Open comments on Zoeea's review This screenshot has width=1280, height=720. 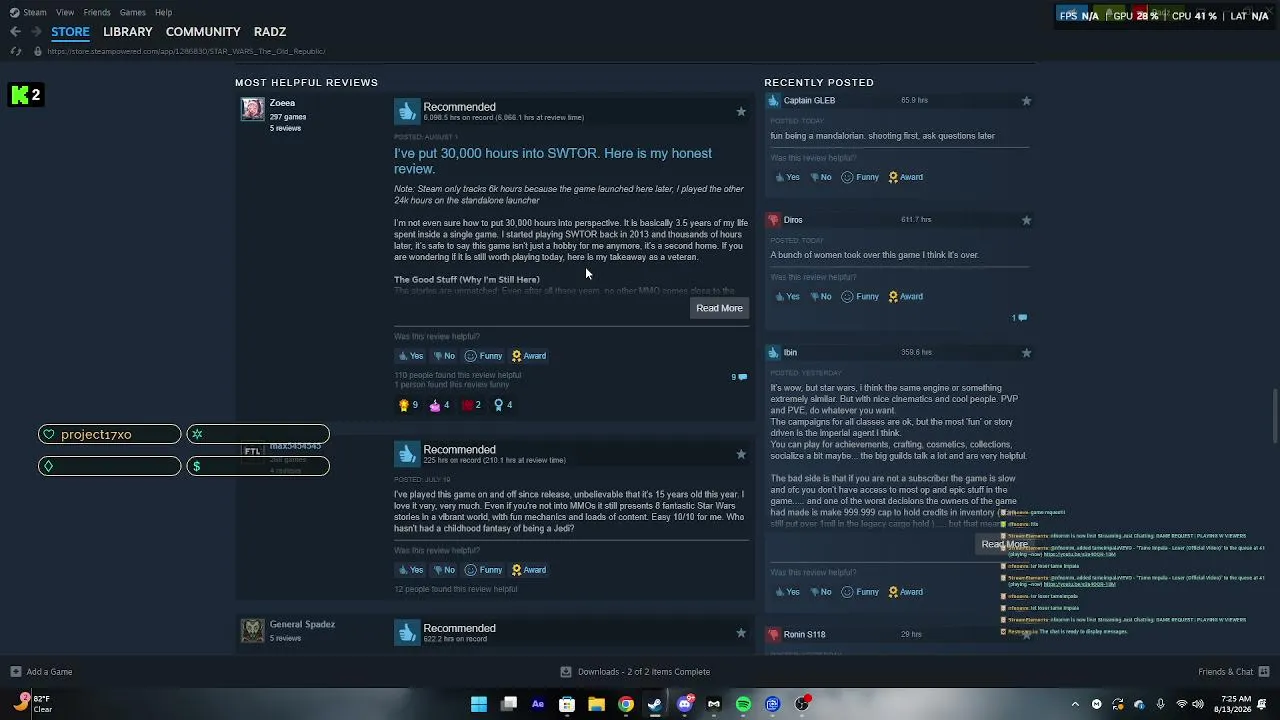click(739, 377)
